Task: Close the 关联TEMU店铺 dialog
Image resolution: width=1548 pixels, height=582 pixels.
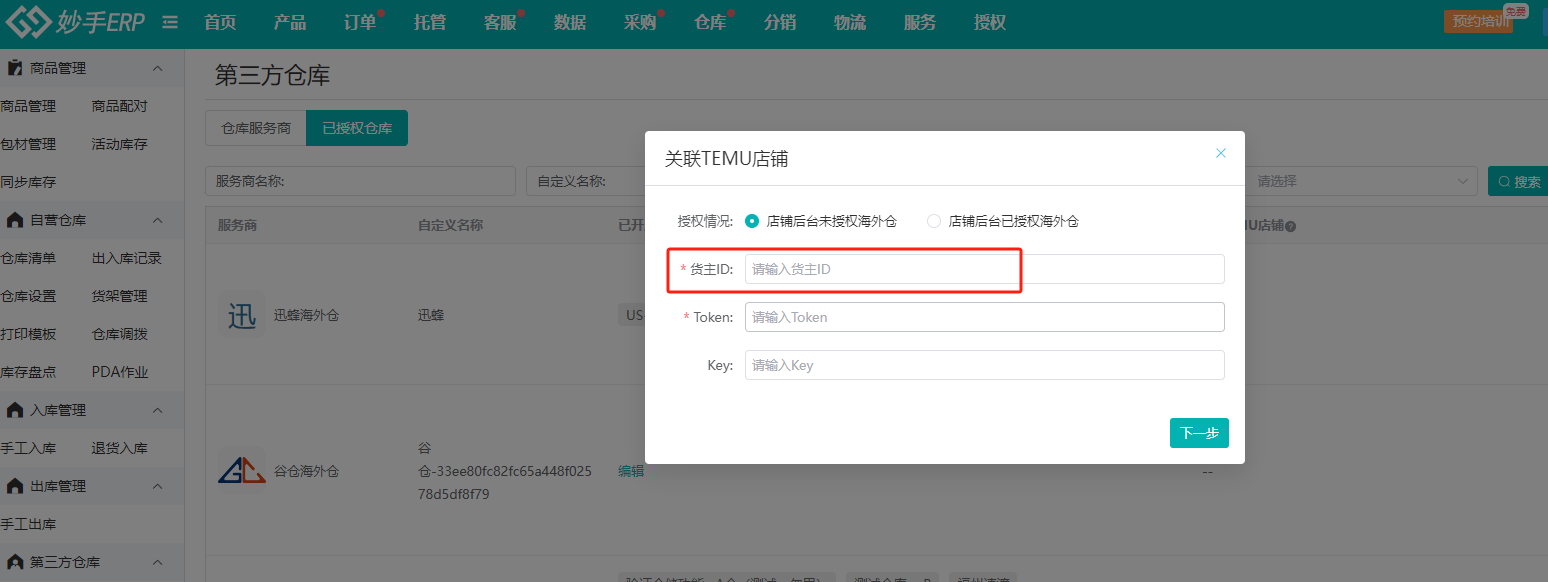Action: tap(1220, 153)
